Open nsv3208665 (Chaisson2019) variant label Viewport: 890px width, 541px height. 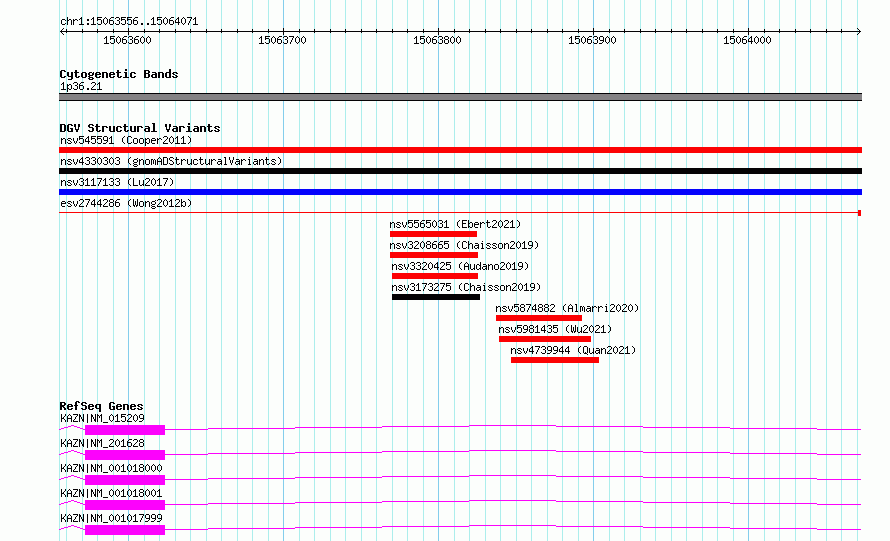(x=464, y=245)
